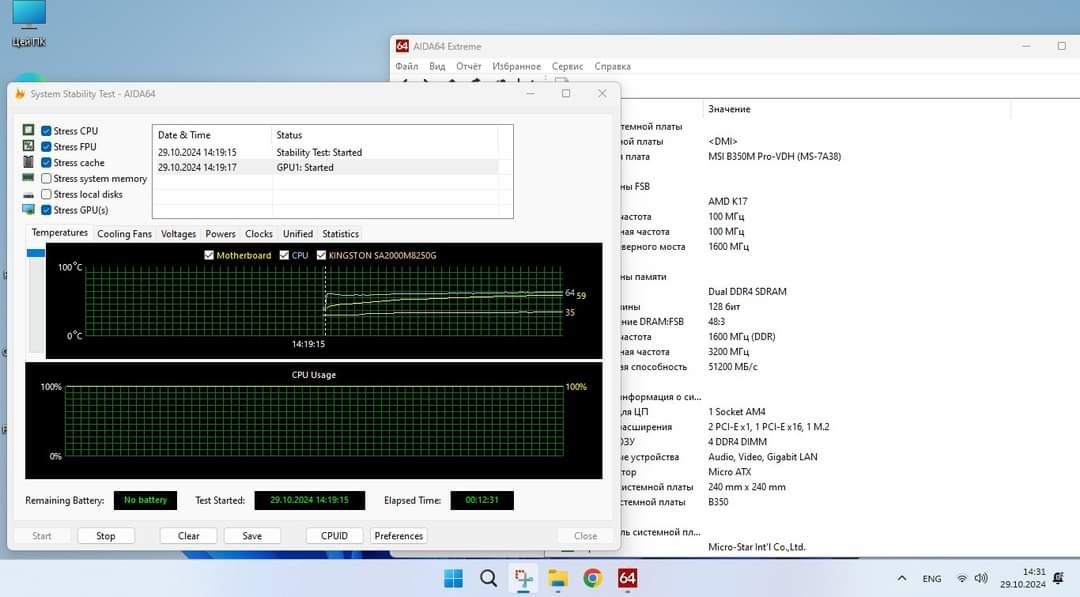Viewport: 1080px width, 597px height.
Task: Click the 'Micro-Star Int'l Co.,Ltd.' value
Action: (x=756, y=547)
